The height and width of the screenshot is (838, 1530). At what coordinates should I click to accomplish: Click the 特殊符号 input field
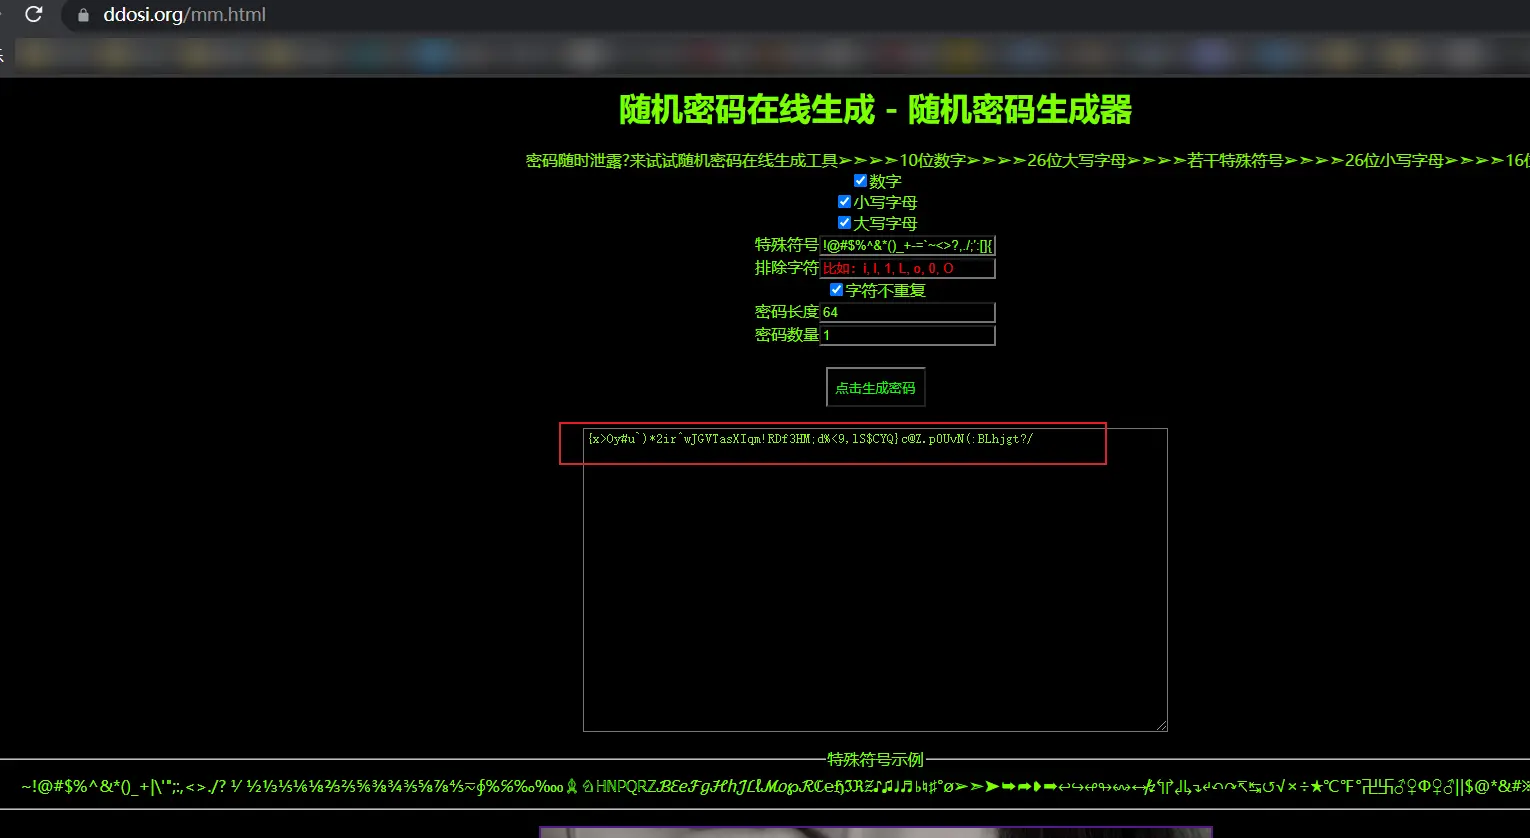907,245
